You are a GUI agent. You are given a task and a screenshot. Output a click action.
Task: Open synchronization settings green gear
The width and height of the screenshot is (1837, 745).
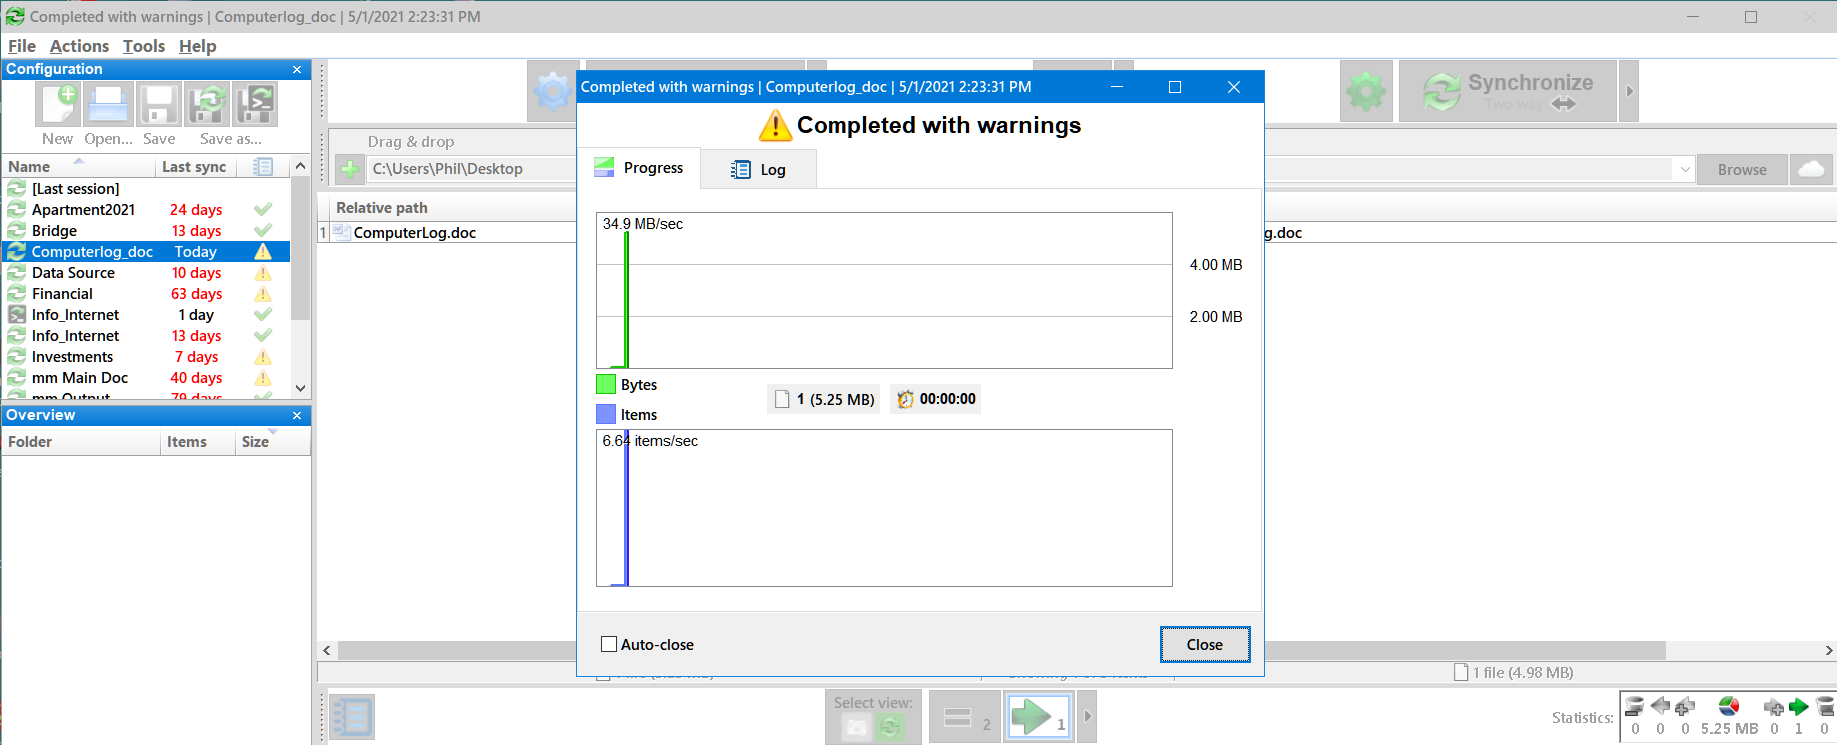[1366, 92]
